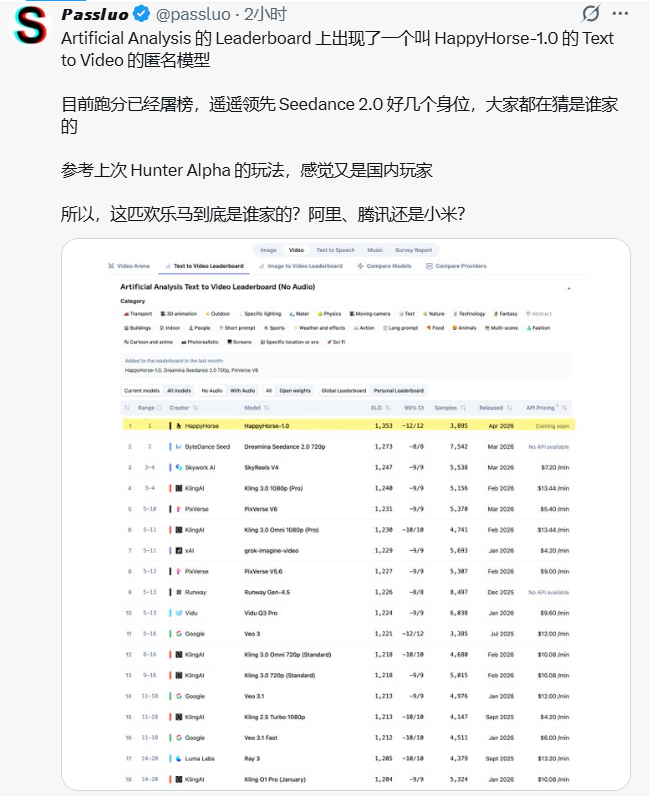Switch to Text to Speech tab
The height and width of the screenshot is (796, 654).
335,250
